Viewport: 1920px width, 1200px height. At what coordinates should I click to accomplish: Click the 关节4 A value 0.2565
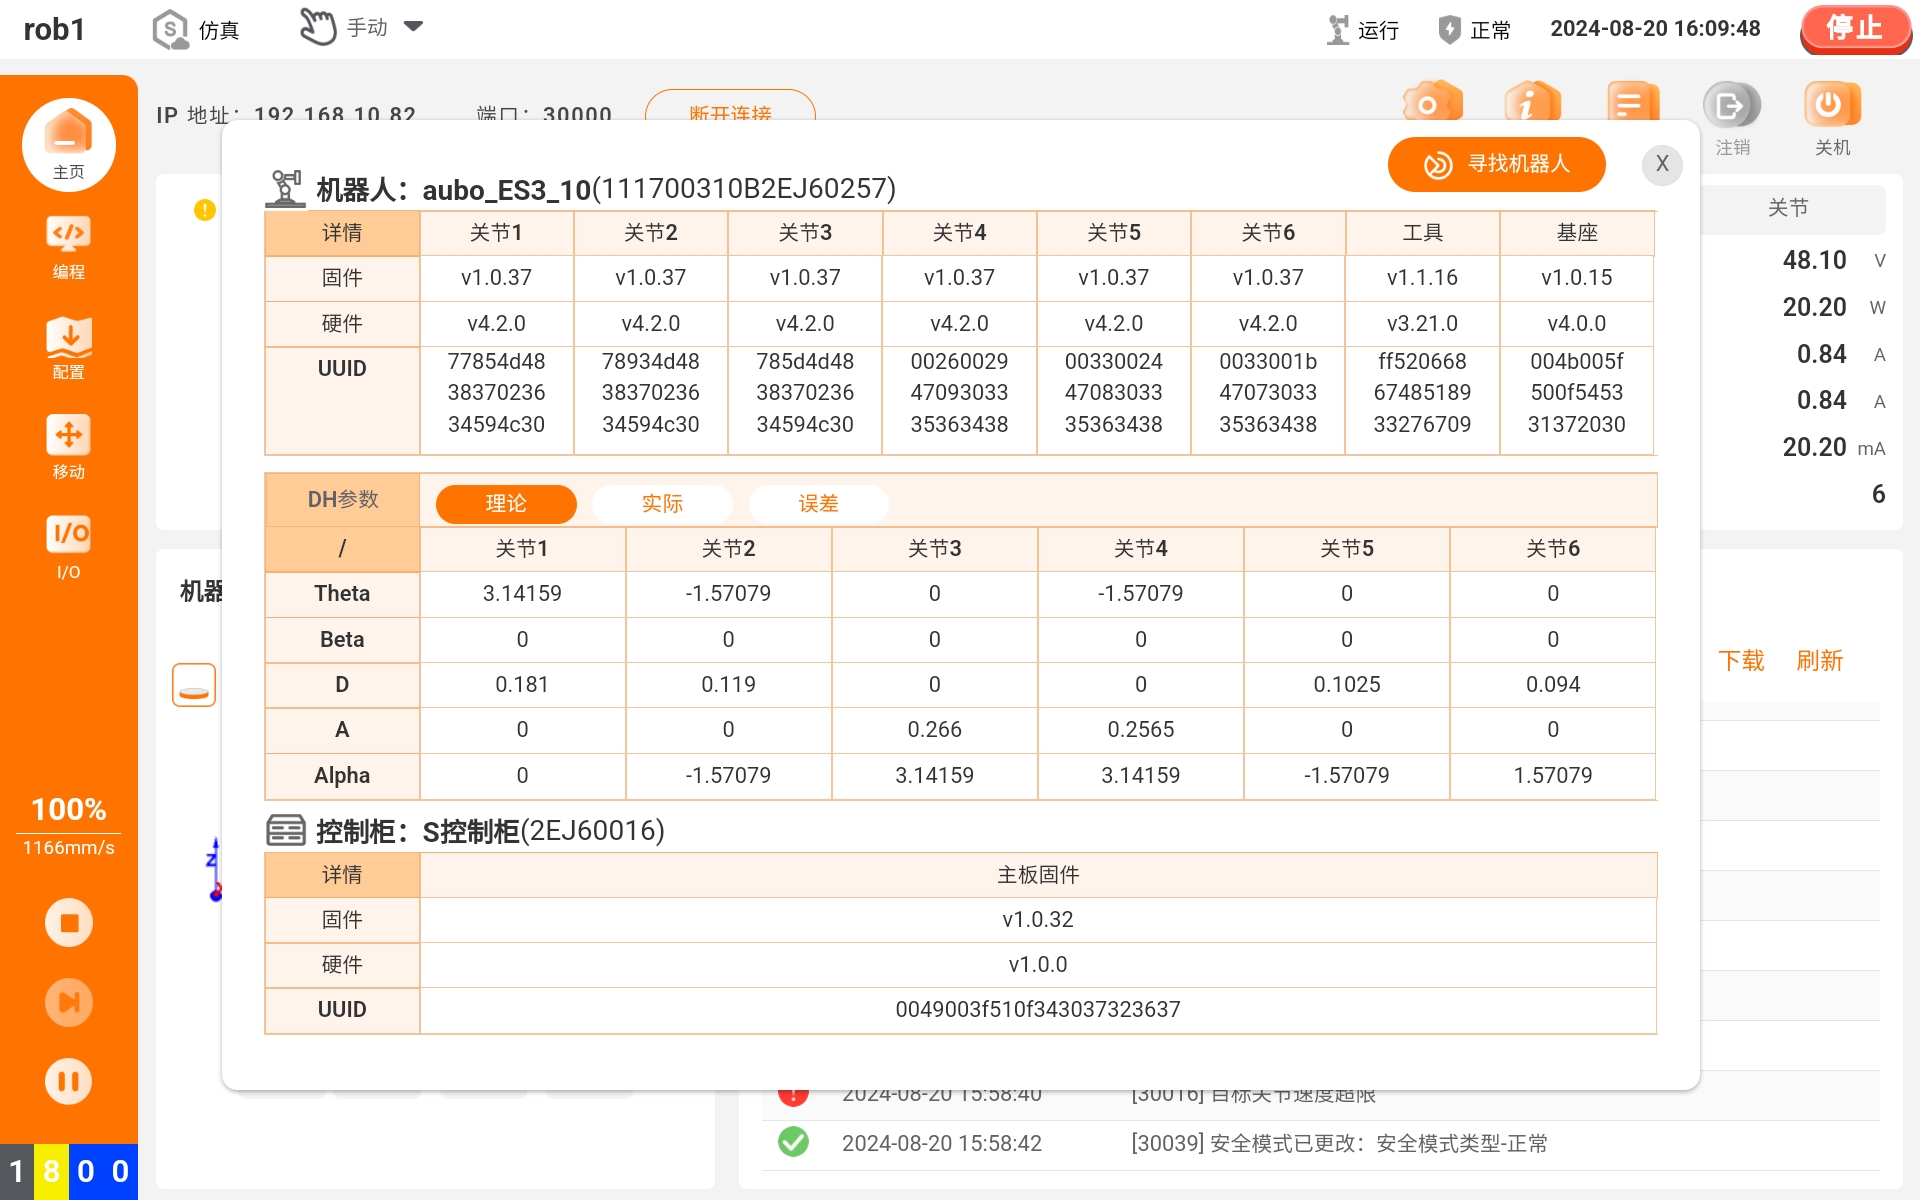click(x=1140, y=730)
